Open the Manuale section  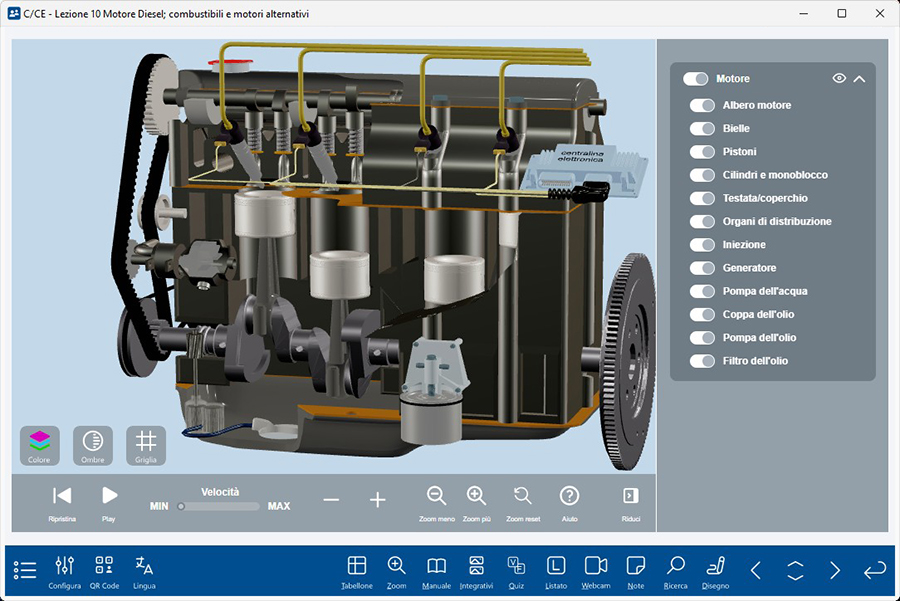click(436, 566)
